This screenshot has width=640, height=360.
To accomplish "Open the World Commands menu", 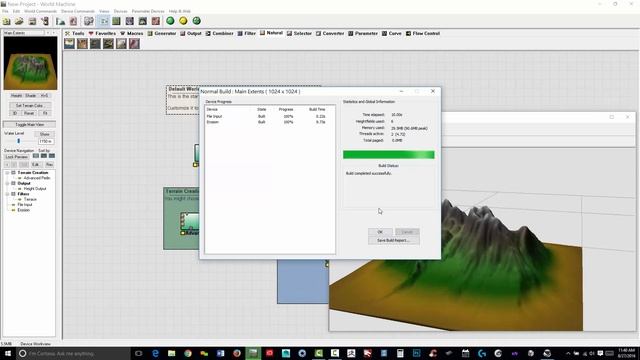I will pos(40,11).
